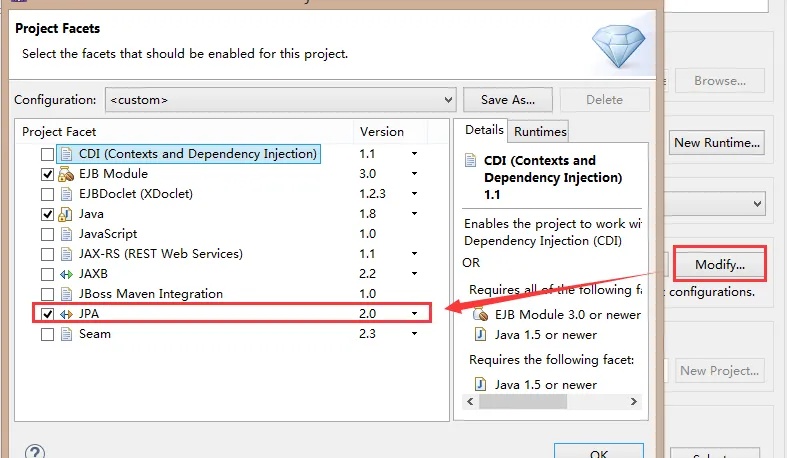Screen dimensions: 787x458
Task: Click the Delete configuration button
Action: (x=604, y=100)
